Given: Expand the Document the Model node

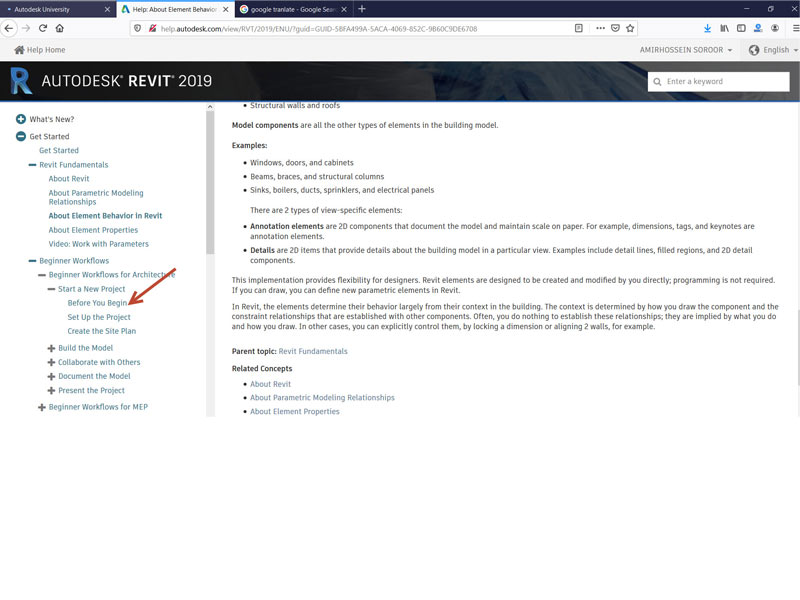Looking at the screenshot, I should tap(51, 377).
